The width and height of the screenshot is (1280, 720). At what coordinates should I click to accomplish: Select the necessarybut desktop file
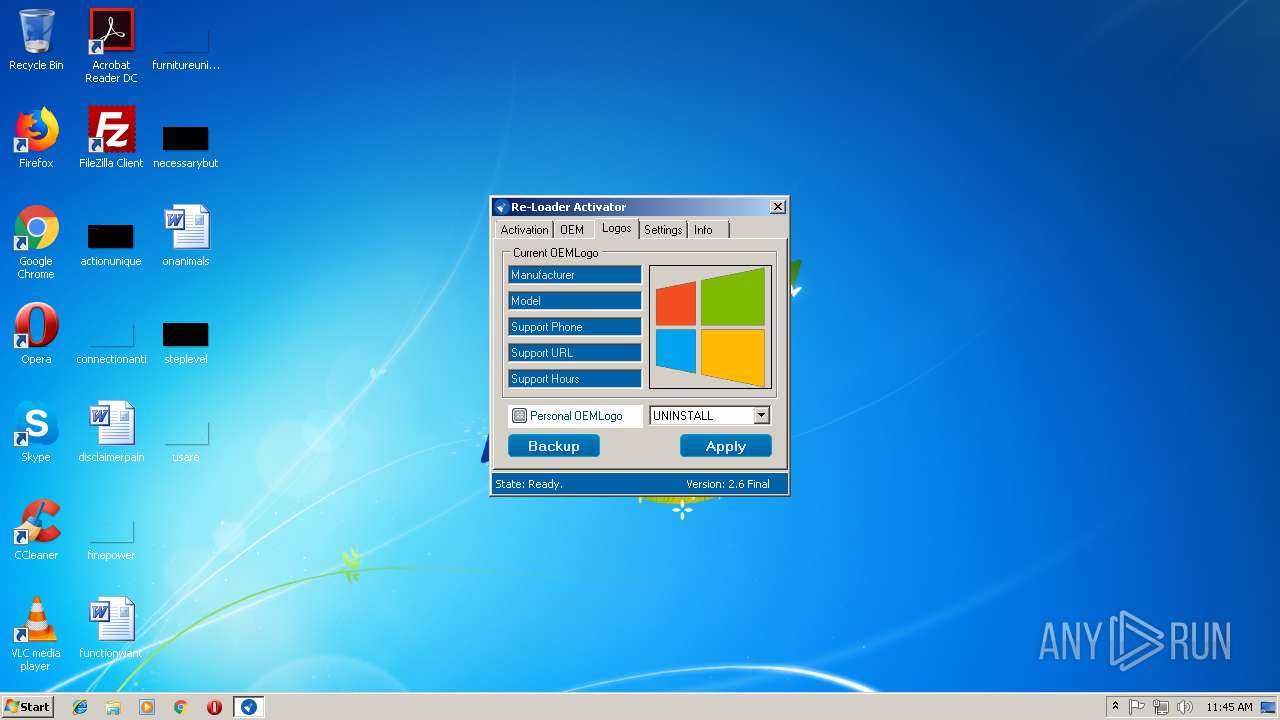(186, 146)
